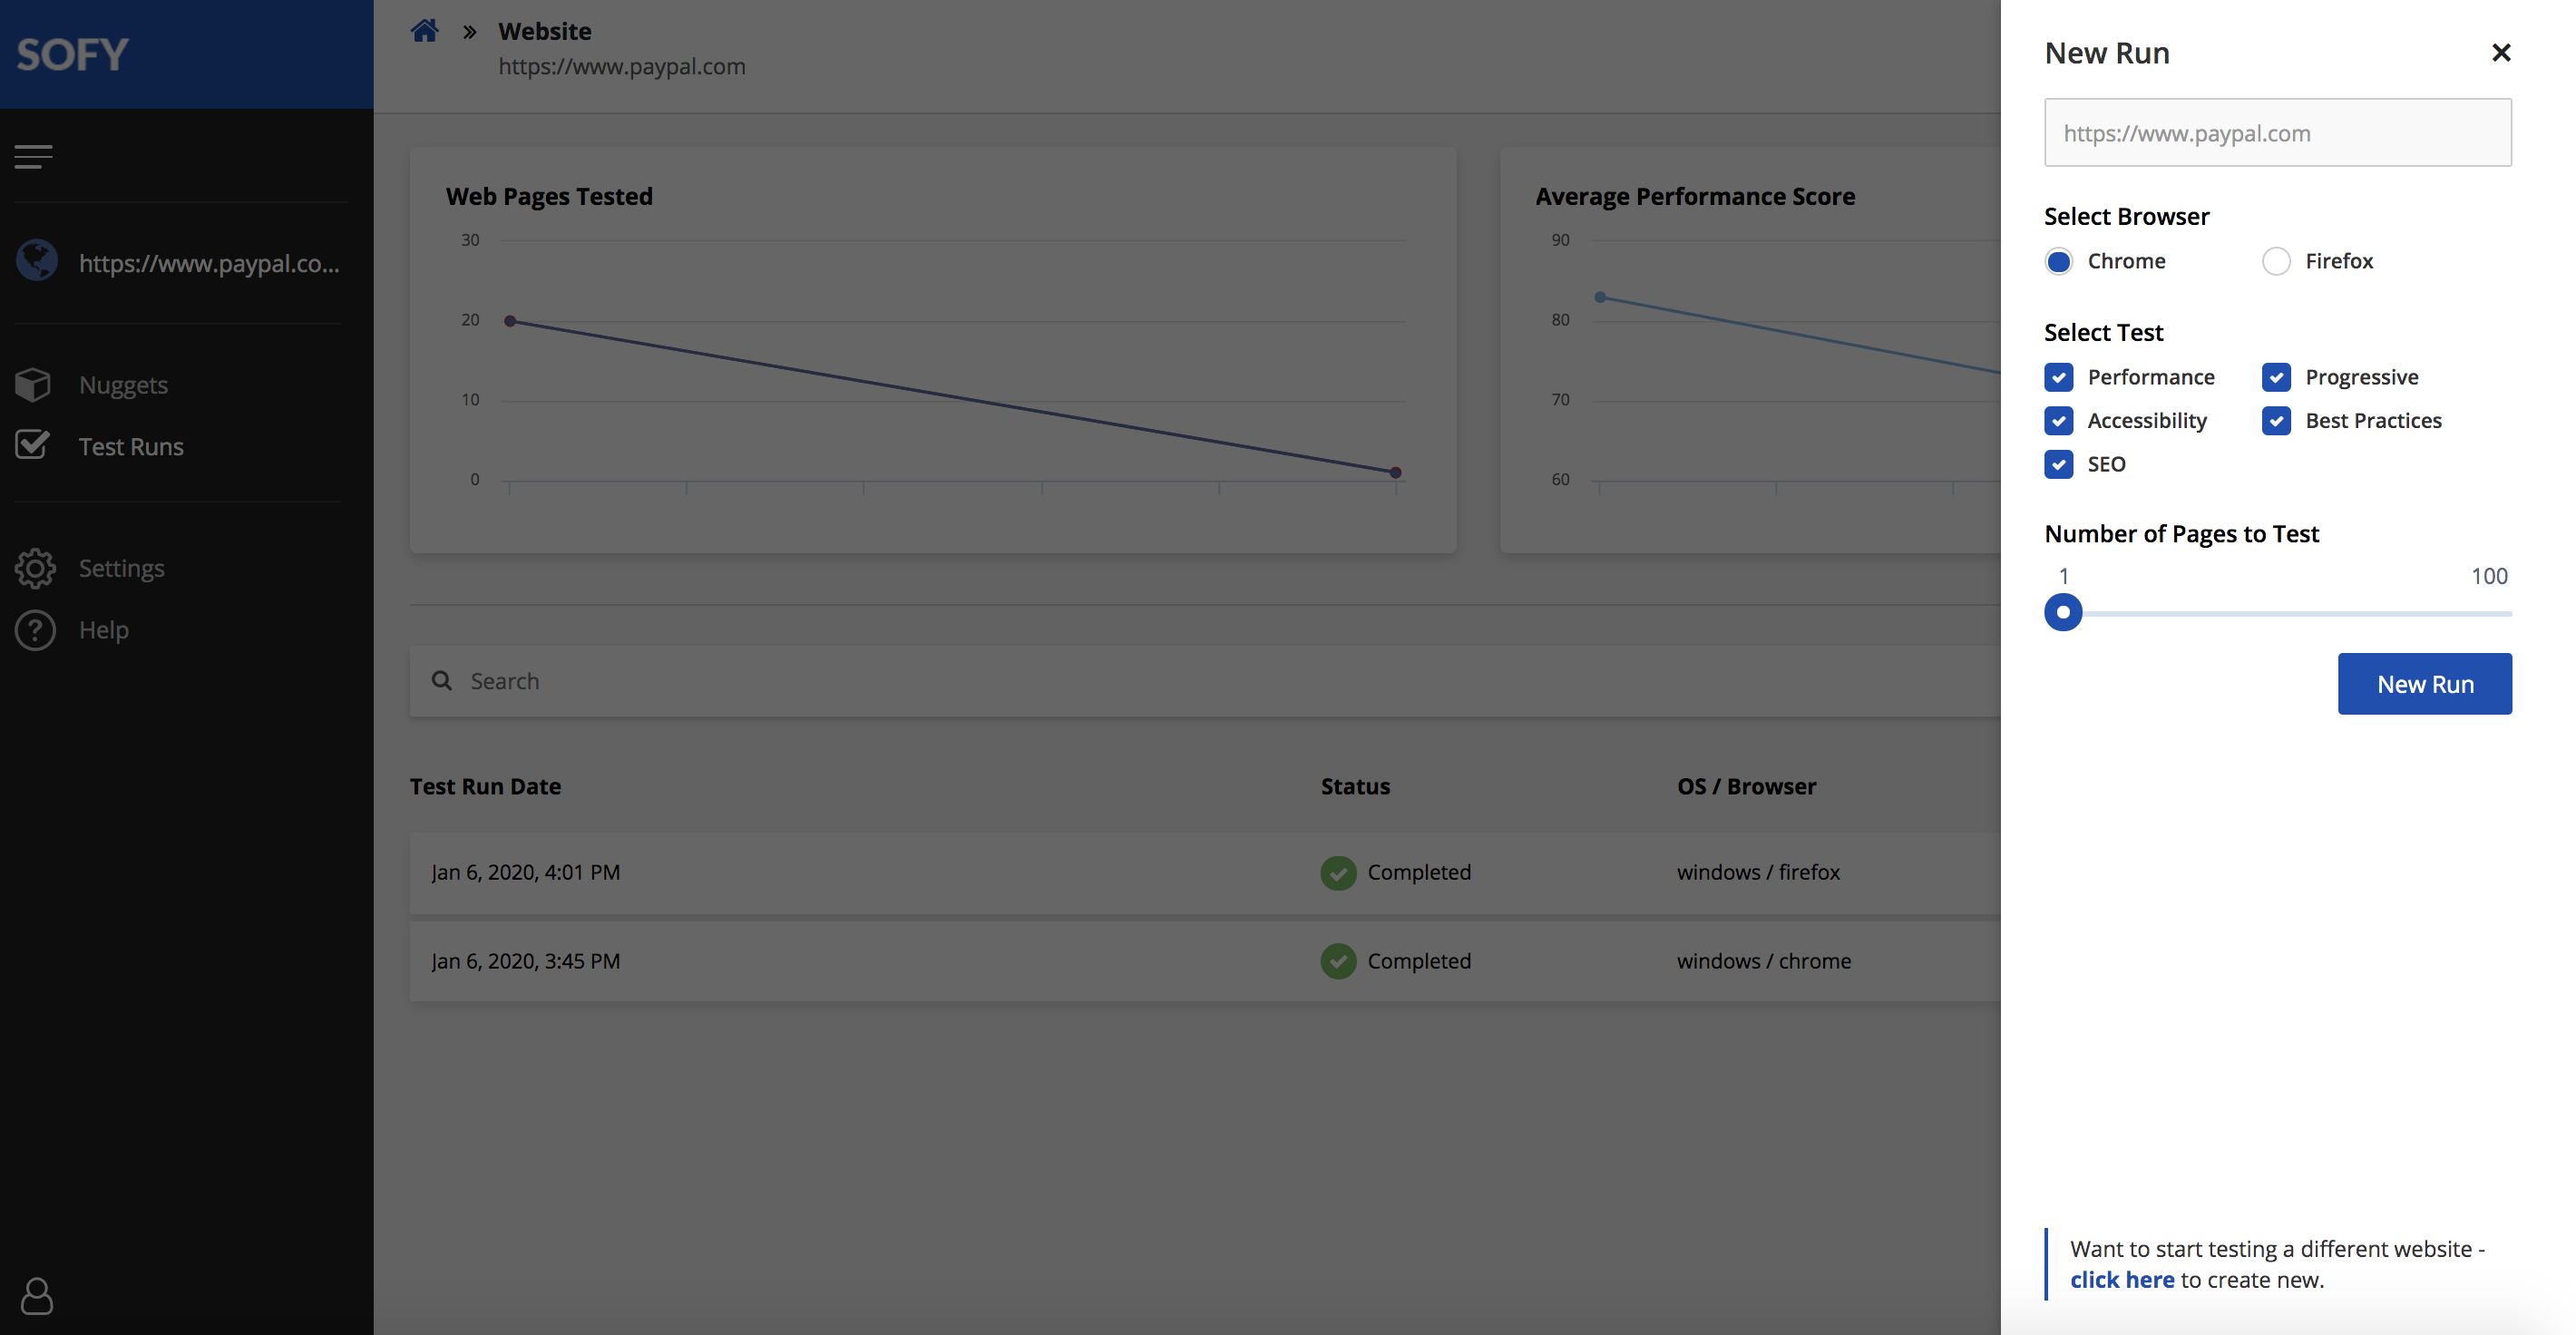The height and width of the screenshot is (1335, 2576).
Task: Click the Help question mark icon
Action: click(35, 630)
